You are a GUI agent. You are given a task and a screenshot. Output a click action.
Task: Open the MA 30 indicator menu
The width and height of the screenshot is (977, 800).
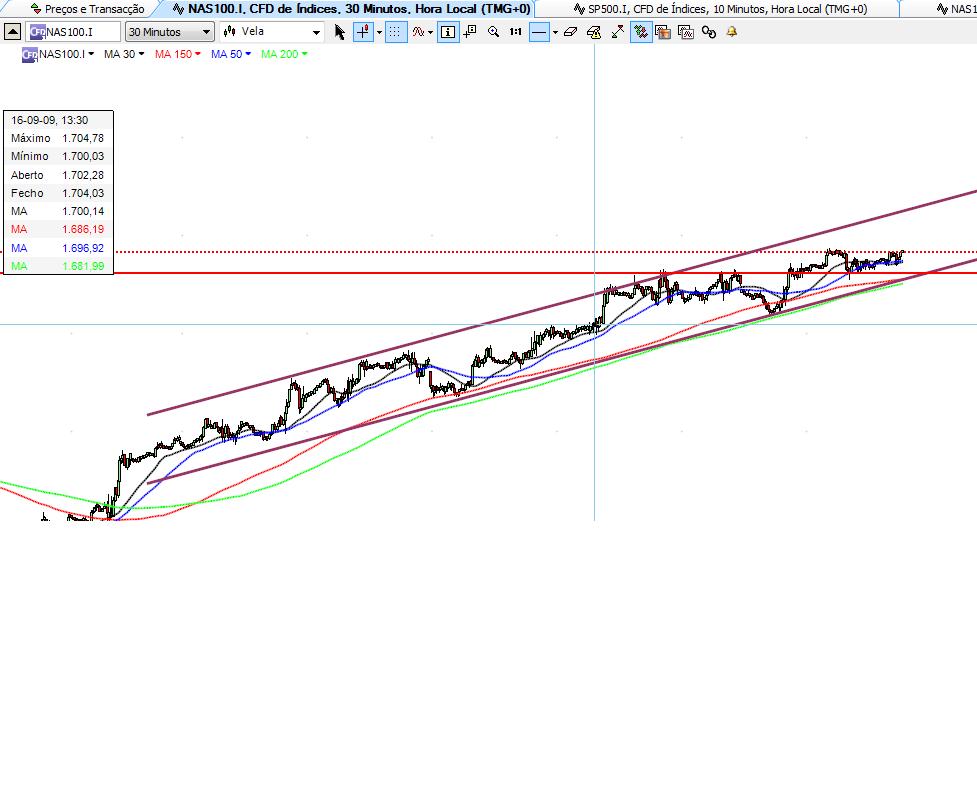pos(124,54)
